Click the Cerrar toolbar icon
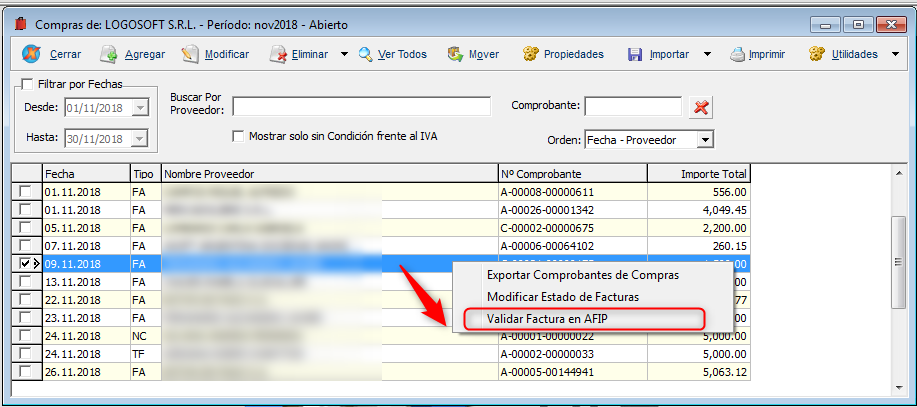 click(31, 54)
